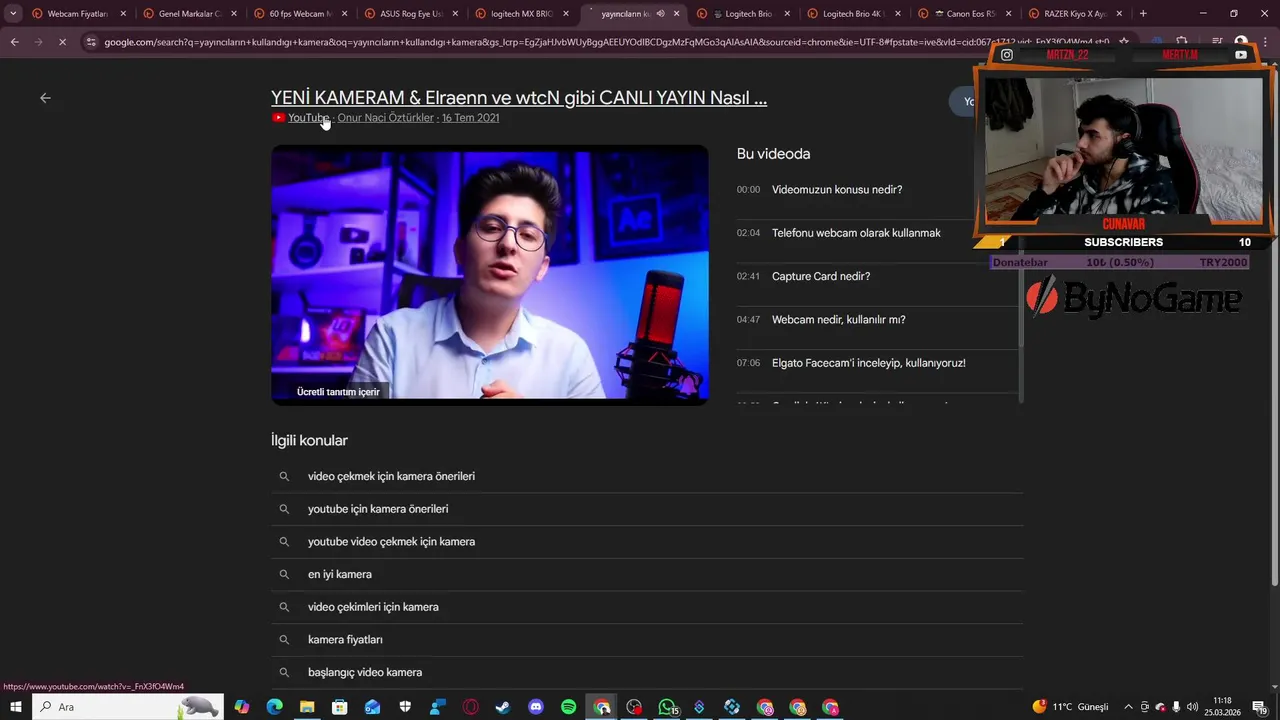
Task: Select 'en iyi kamera' related topic
Action: pyautogui.click(x=340, y=574)
